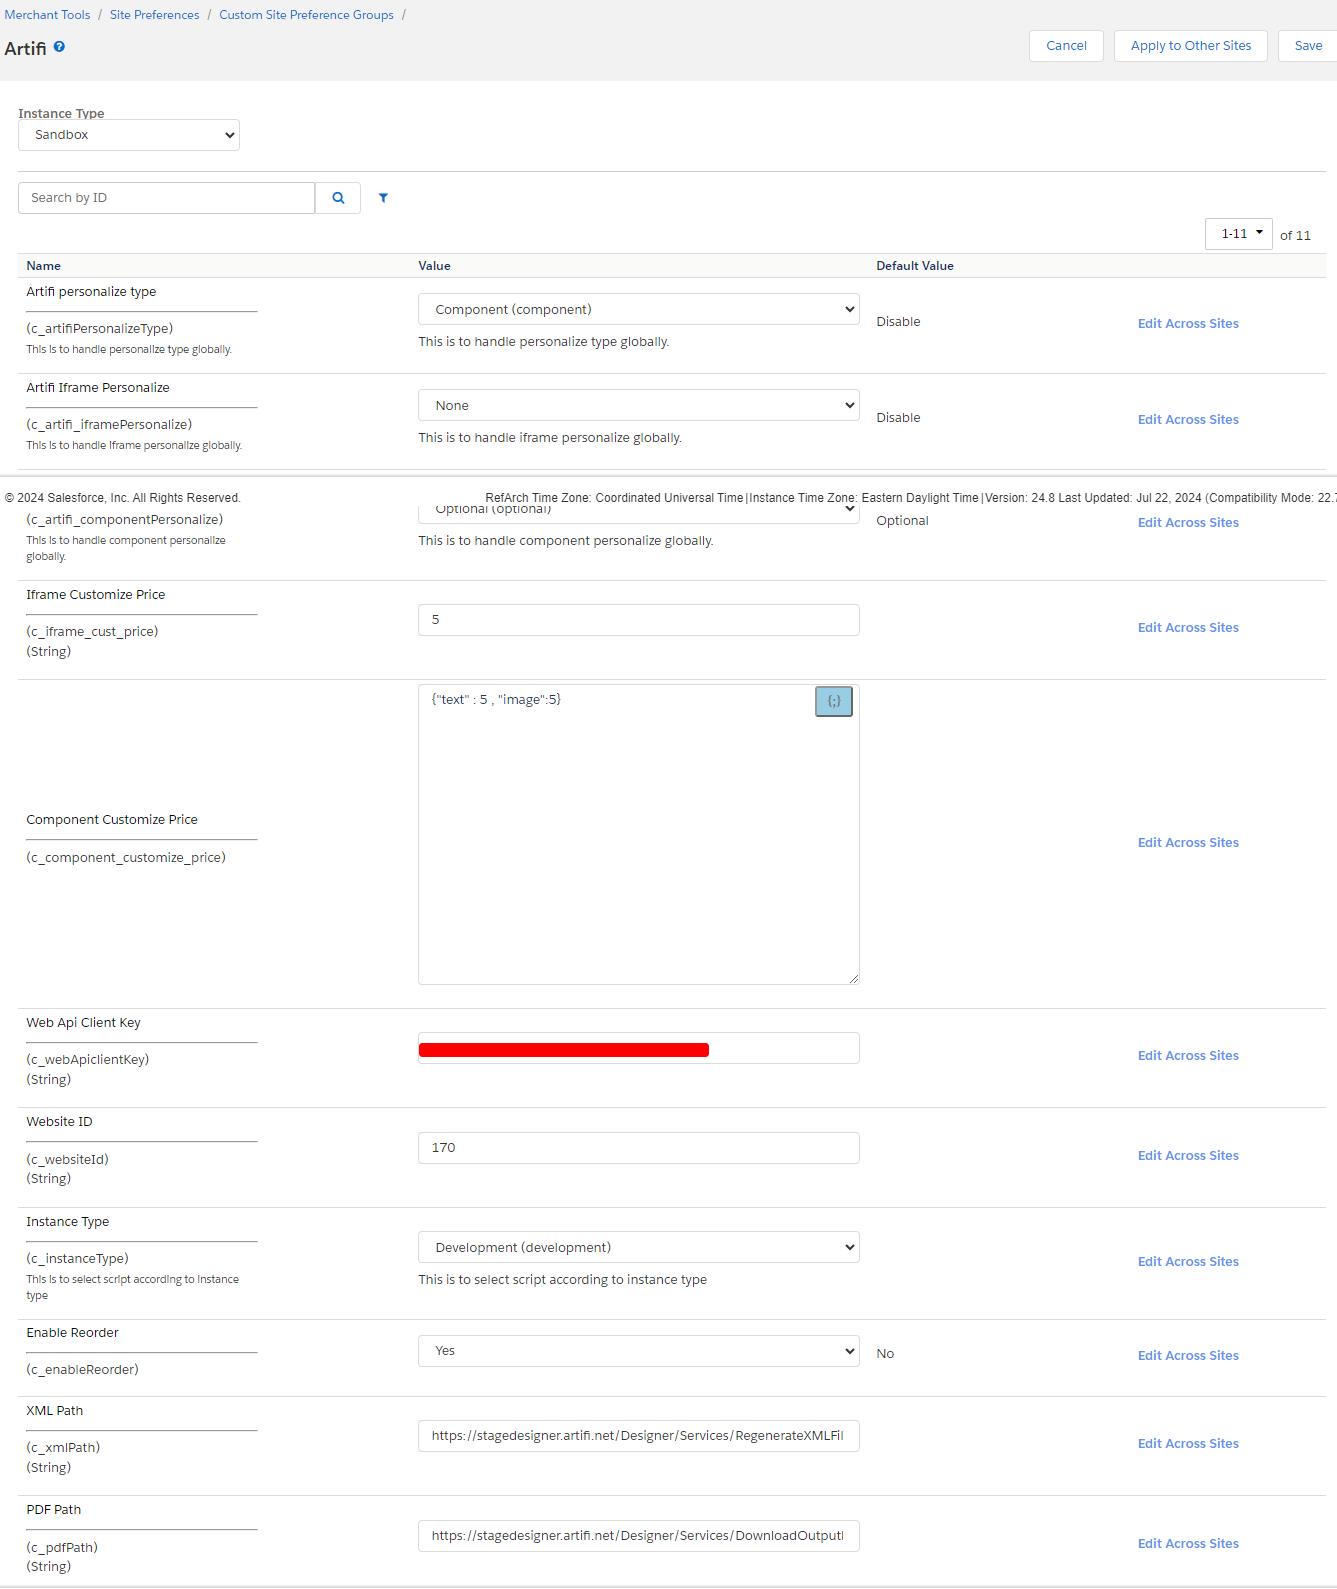Open Enable Reorder Yes dropdown

(639, 1352)
